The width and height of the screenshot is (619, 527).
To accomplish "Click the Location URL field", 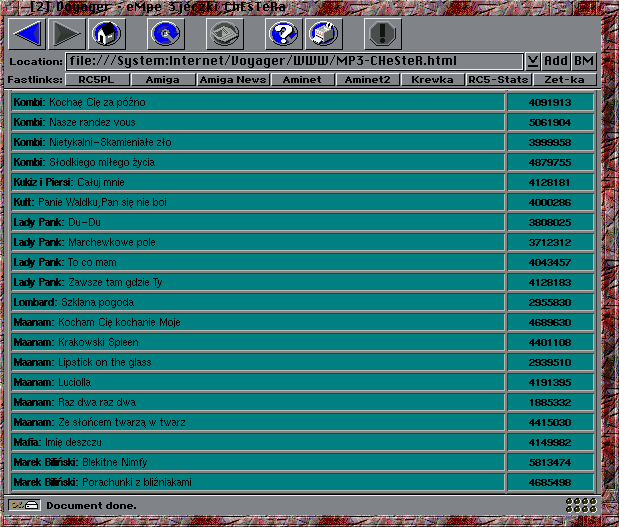I will coord(294,61).
